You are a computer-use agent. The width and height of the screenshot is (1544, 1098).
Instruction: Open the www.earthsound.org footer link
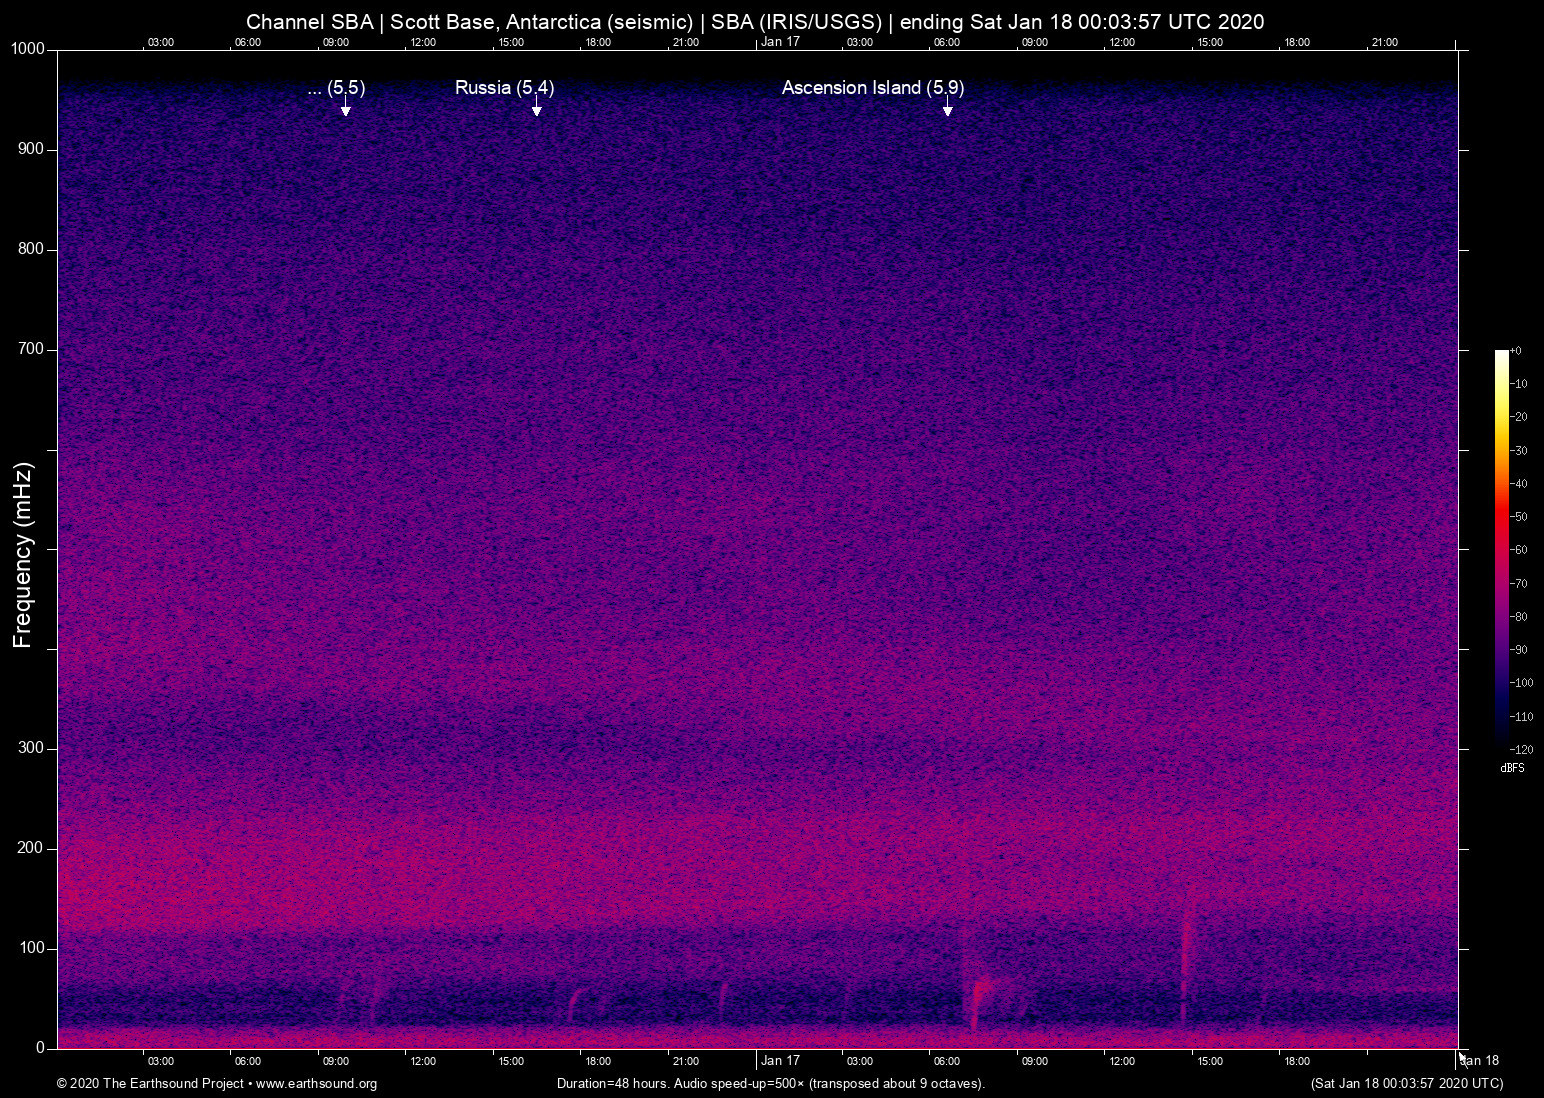pos(316,1084)
